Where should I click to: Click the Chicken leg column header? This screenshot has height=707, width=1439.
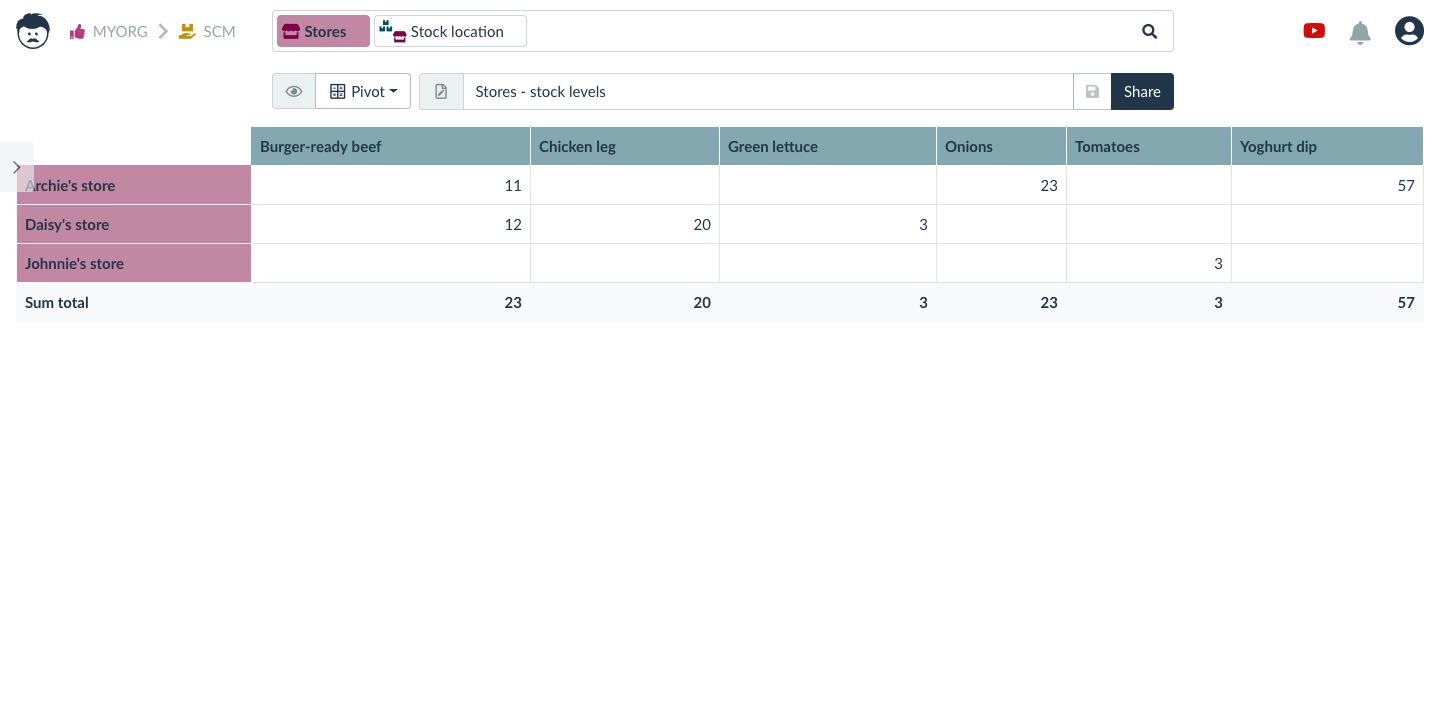624,146
